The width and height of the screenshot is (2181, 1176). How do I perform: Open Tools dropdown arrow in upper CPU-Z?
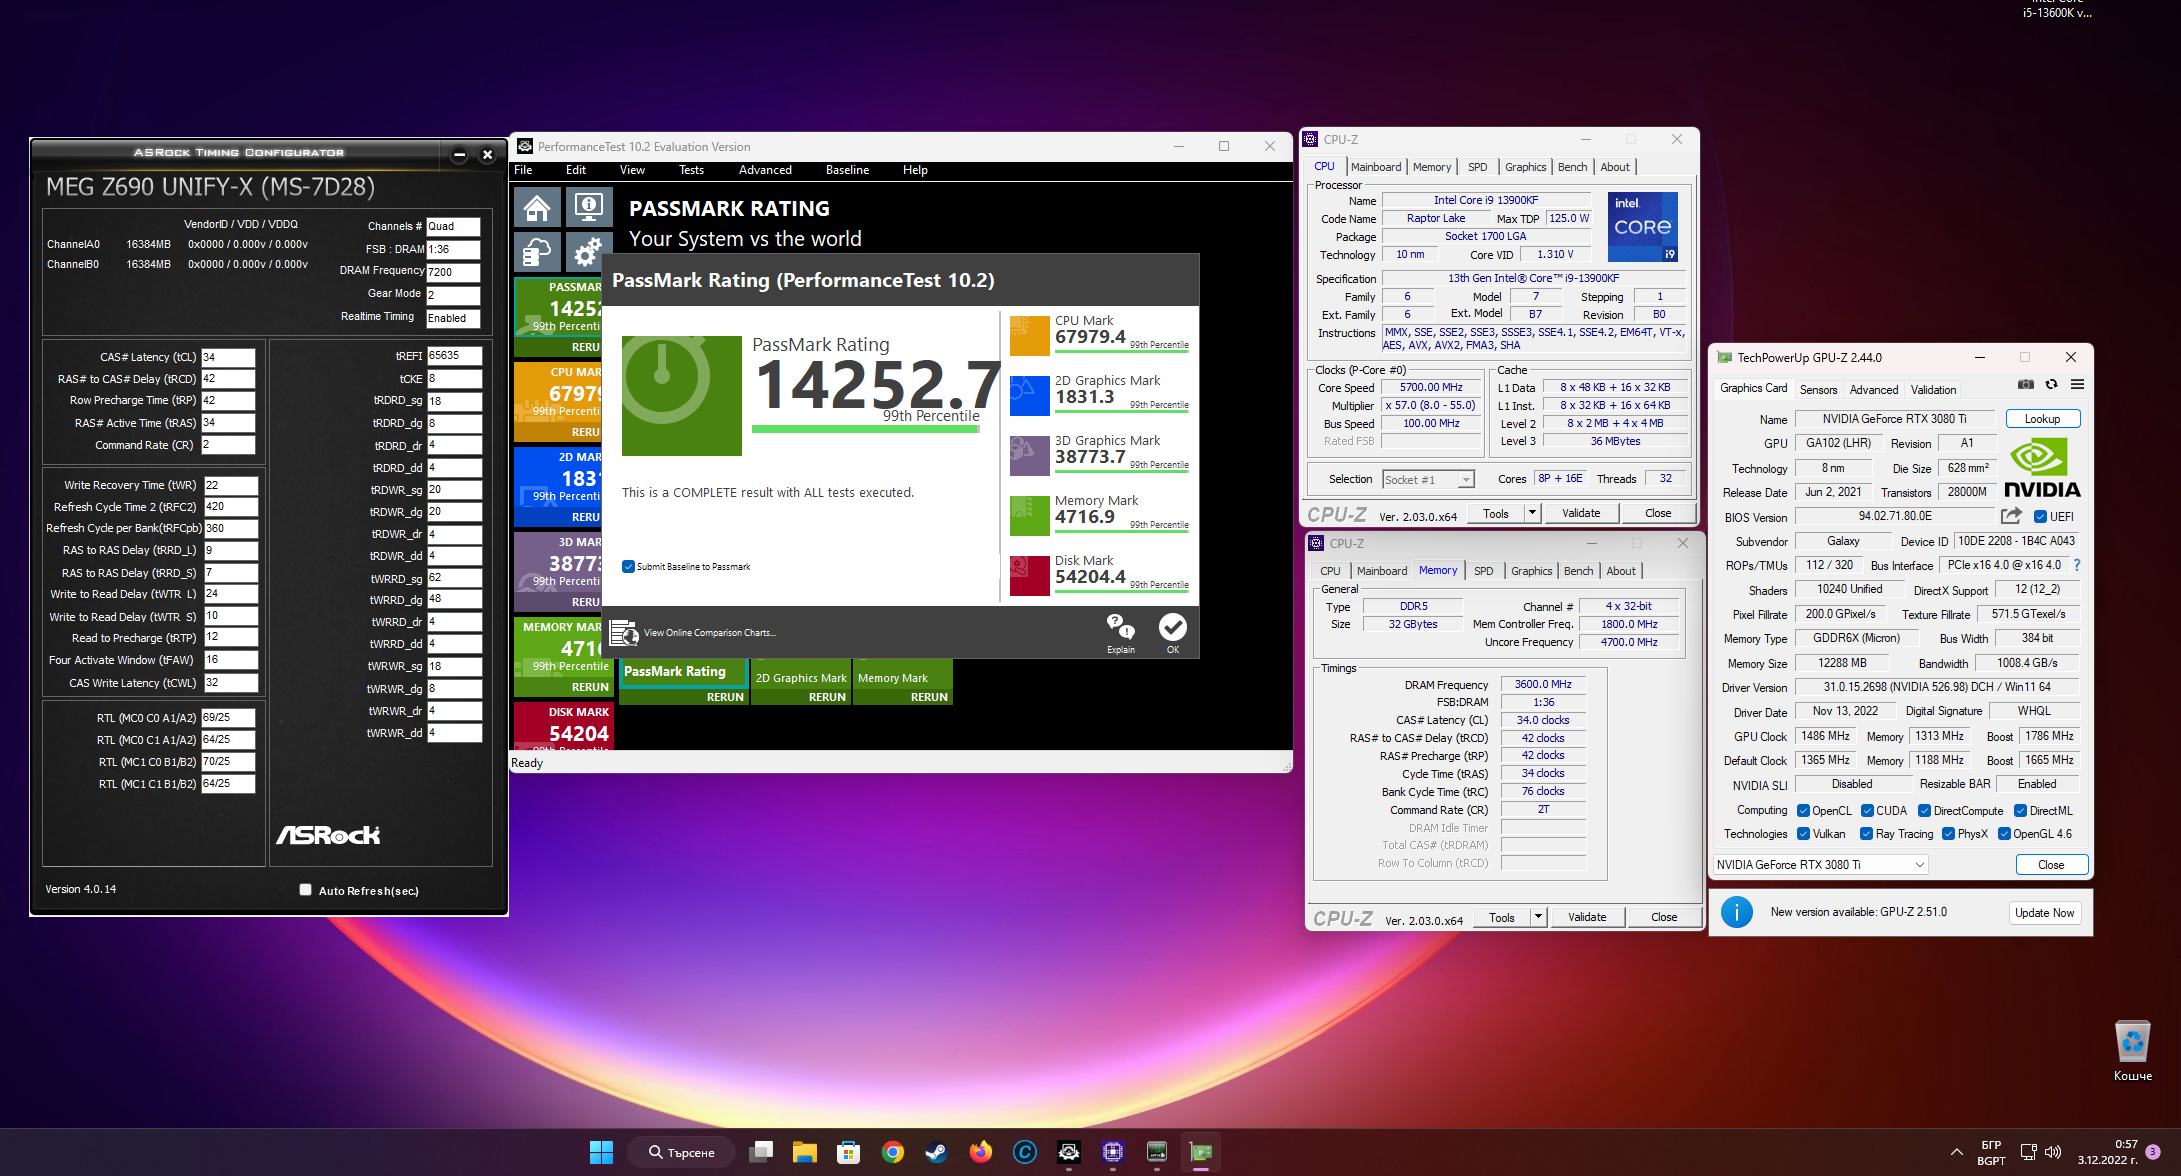pyautogui.click(x=1531, y=513)
